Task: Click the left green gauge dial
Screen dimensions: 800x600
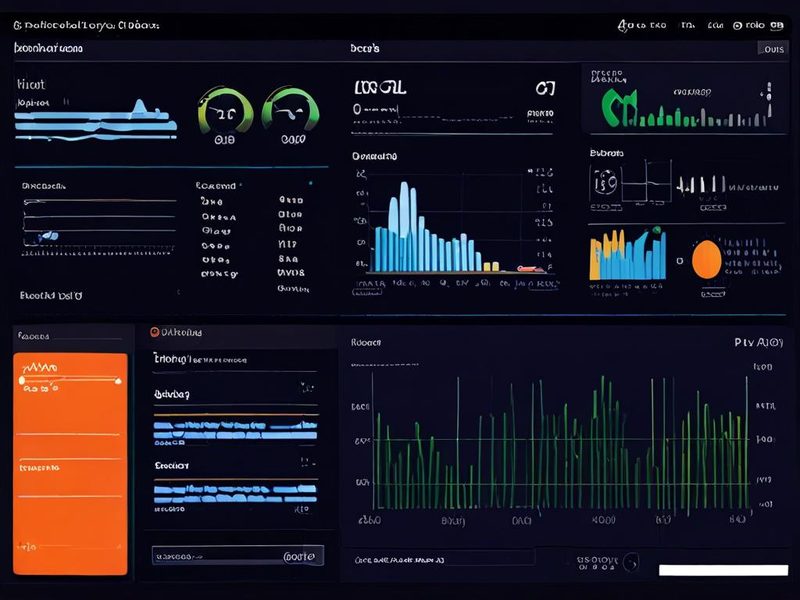Action: (x=226, y=111)
